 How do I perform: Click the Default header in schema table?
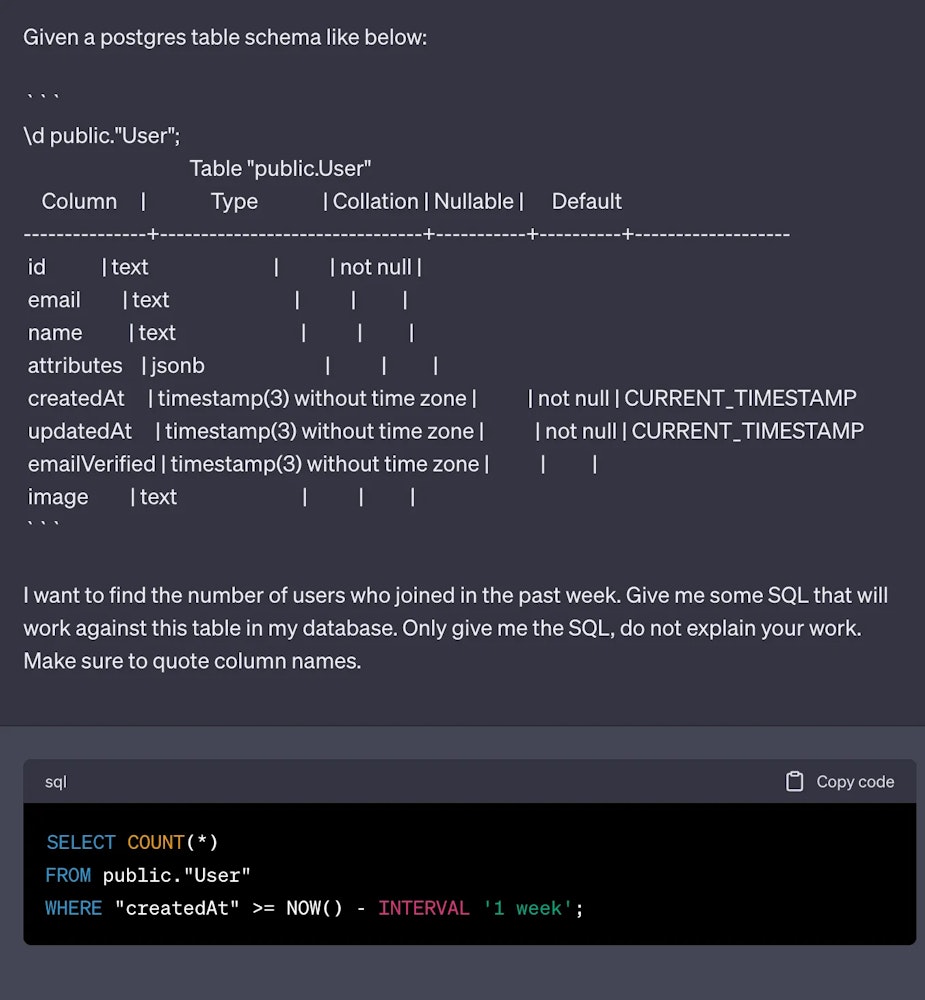click(586, 202)
